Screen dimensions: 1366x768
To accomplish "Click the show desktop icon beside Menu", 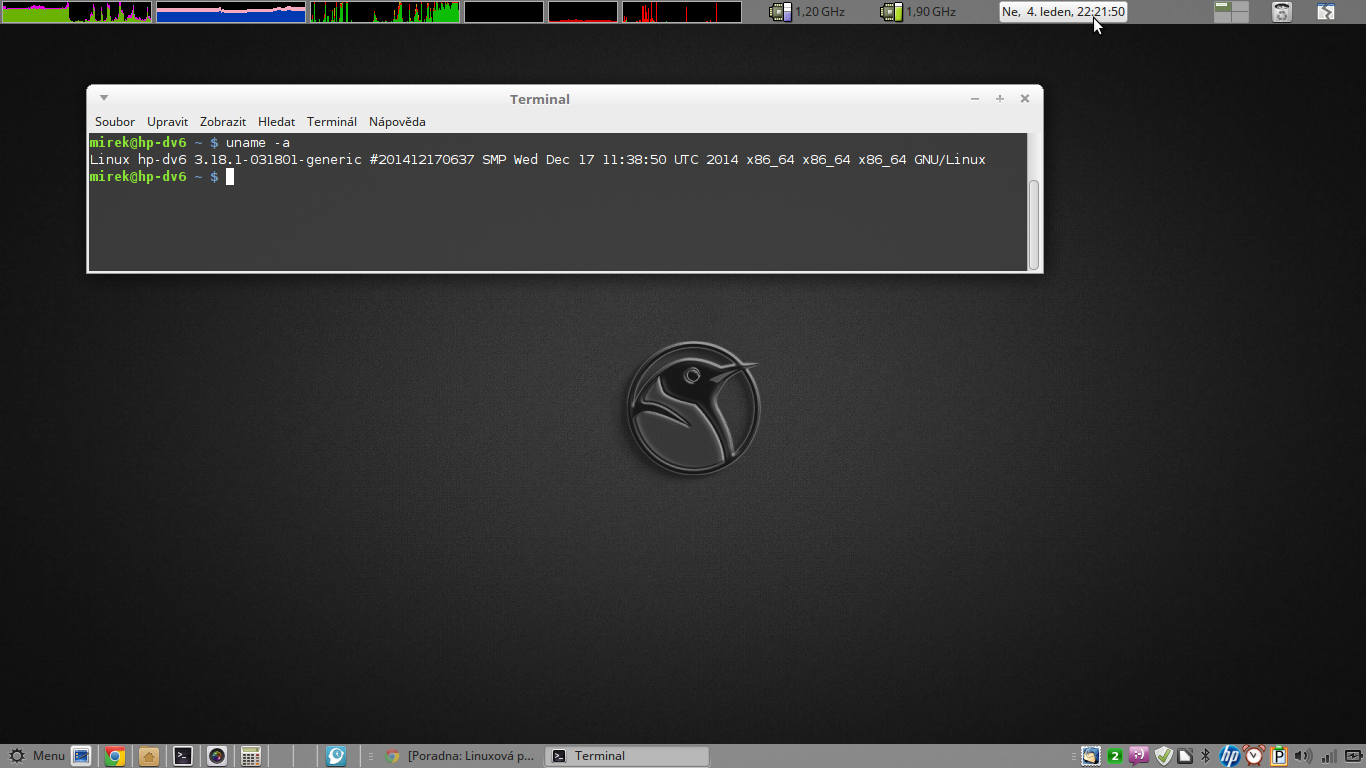I will click(x=82, y=756).
